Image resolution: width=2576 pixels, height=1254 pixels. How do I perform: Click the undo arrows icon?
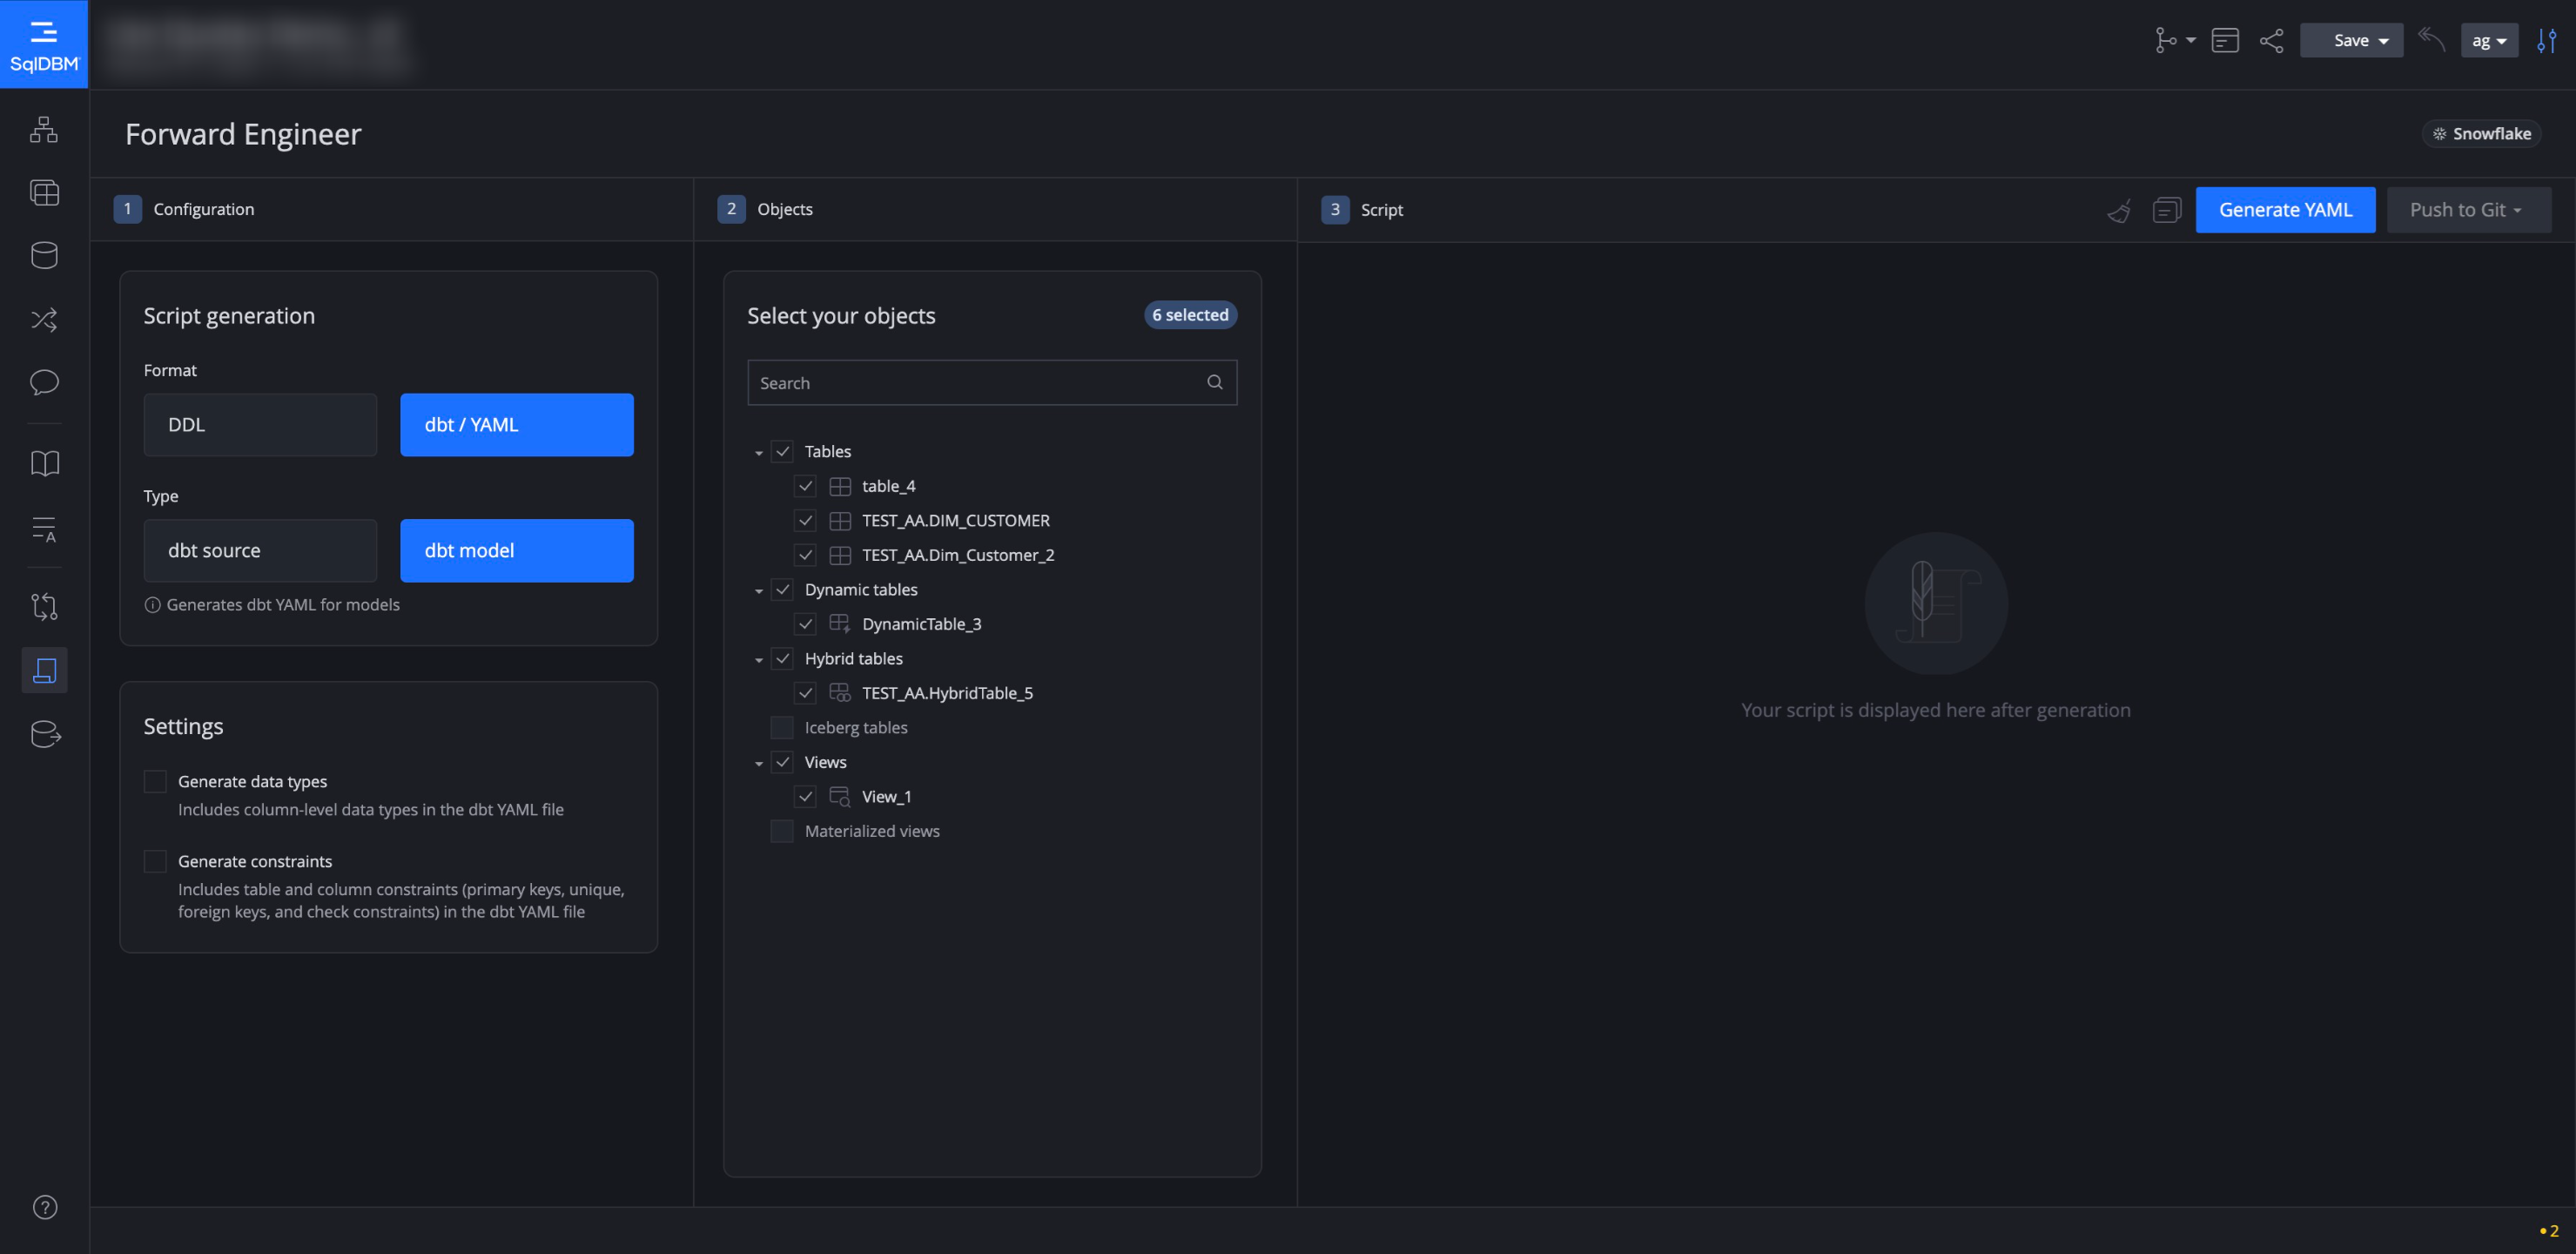(2431, 40)
